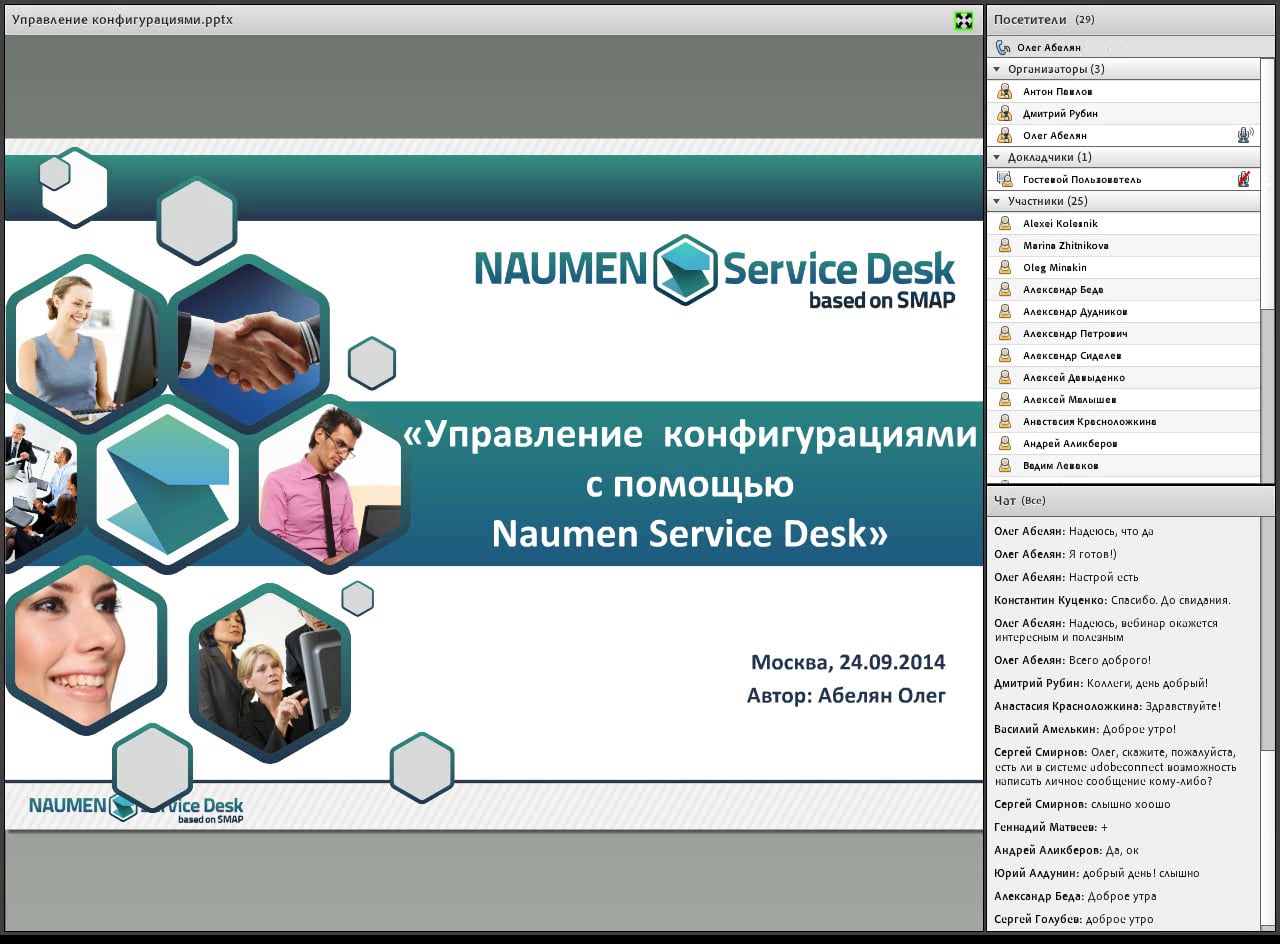This screenshot has width=1280, height=944.
Task: Click the Управление конфигурациями.pptx share pod title
Action: coord(122,19)
